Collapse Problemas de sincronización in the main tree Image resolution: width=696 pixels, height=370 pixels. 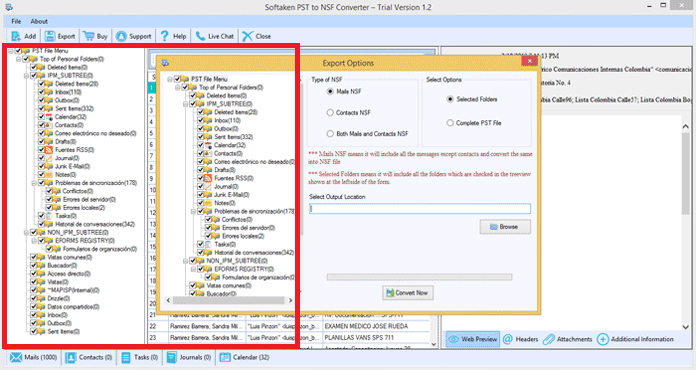point(34,183)
